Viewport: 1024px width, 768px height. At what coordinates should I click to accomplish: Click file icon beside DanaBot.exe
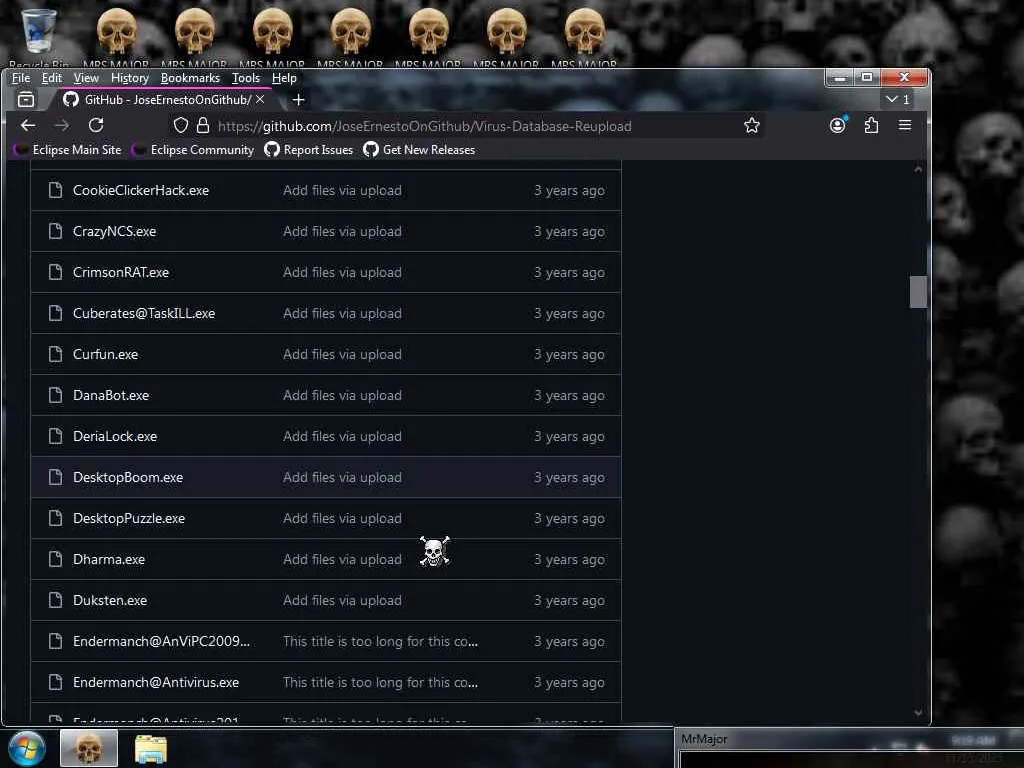pyautogui.click(x=56, y=395)
